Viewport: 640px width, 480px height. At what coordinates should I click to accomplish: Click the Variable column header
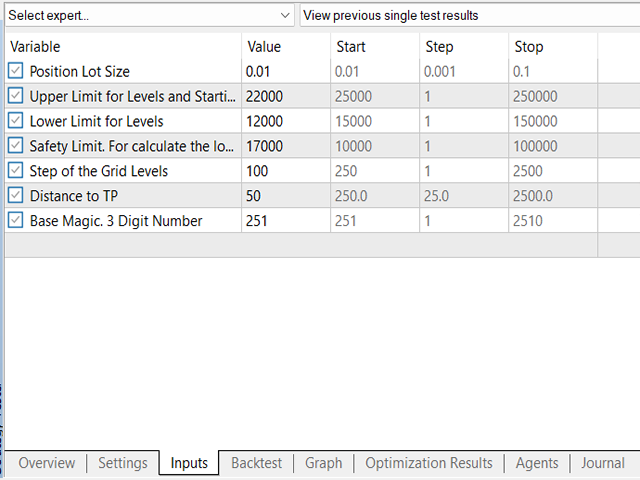[123, 47]
